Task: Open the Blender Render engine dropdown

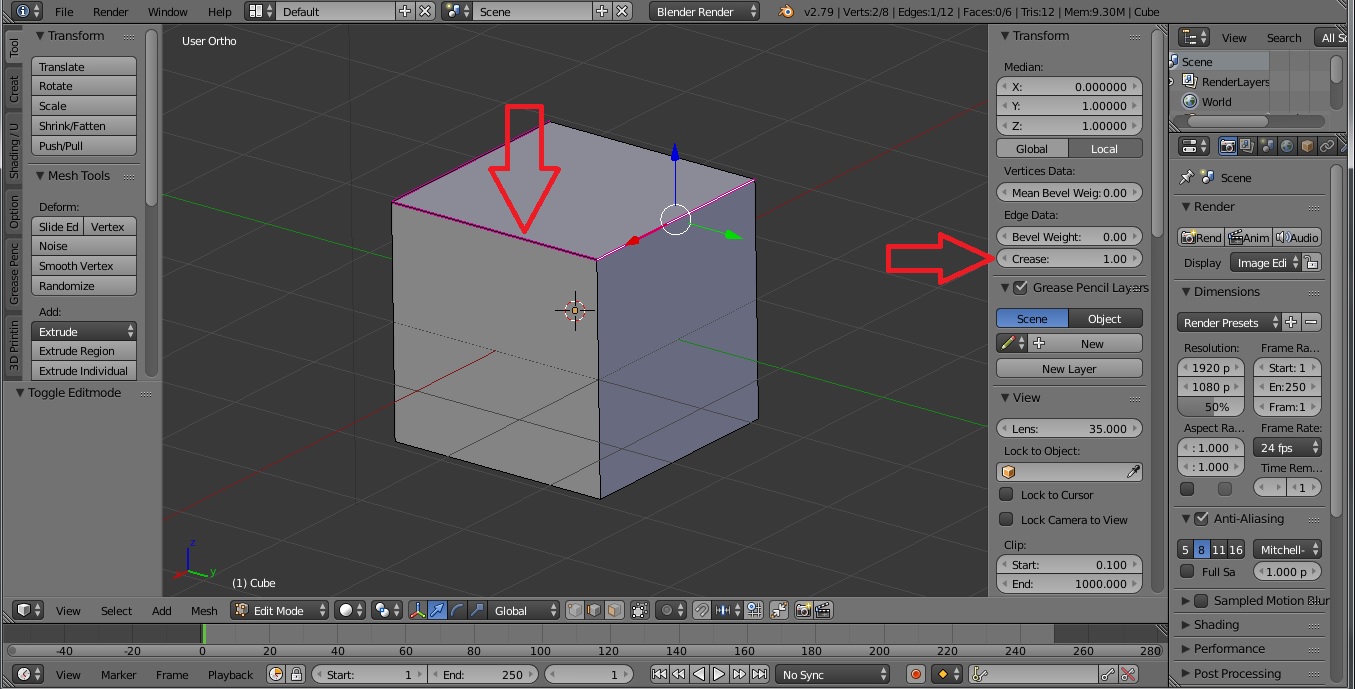Action: coord(704,12)
